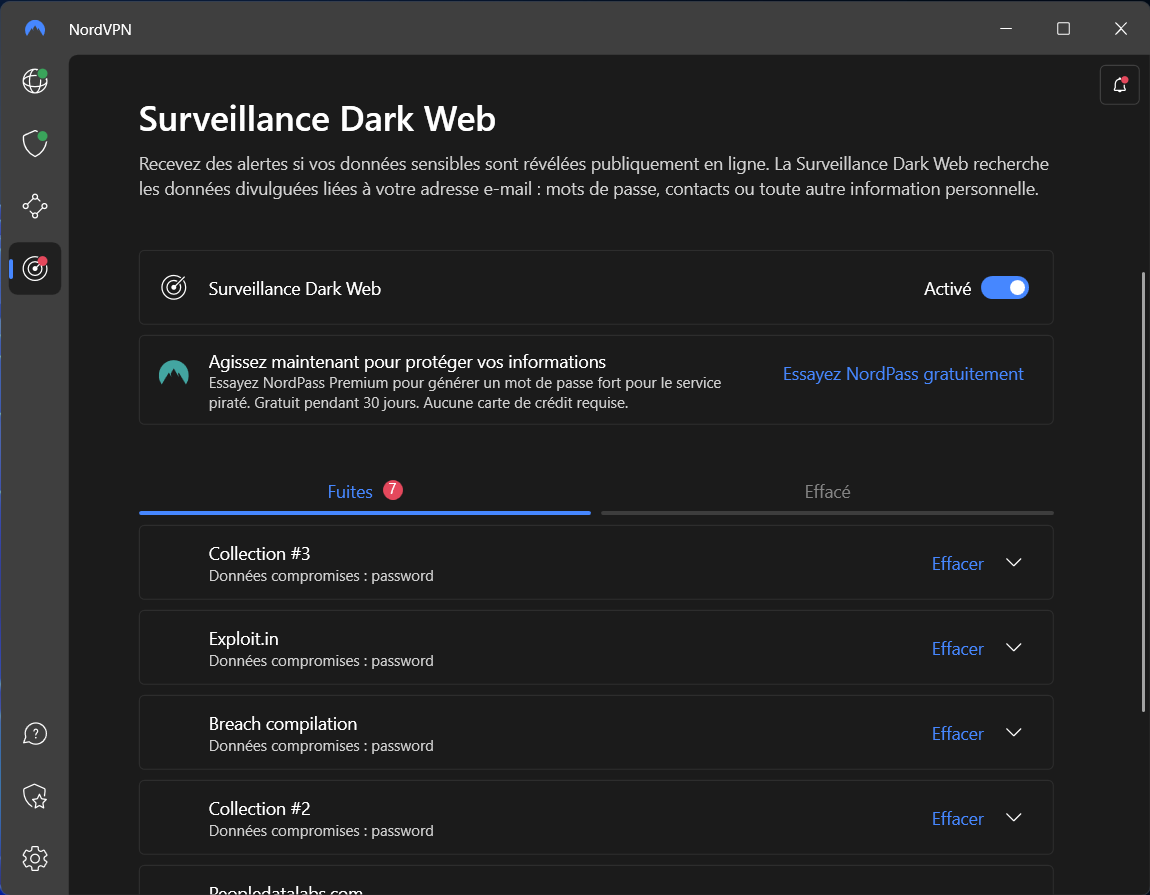Open the settings gear icon
Screen dimensions: 1150x895
34,858
